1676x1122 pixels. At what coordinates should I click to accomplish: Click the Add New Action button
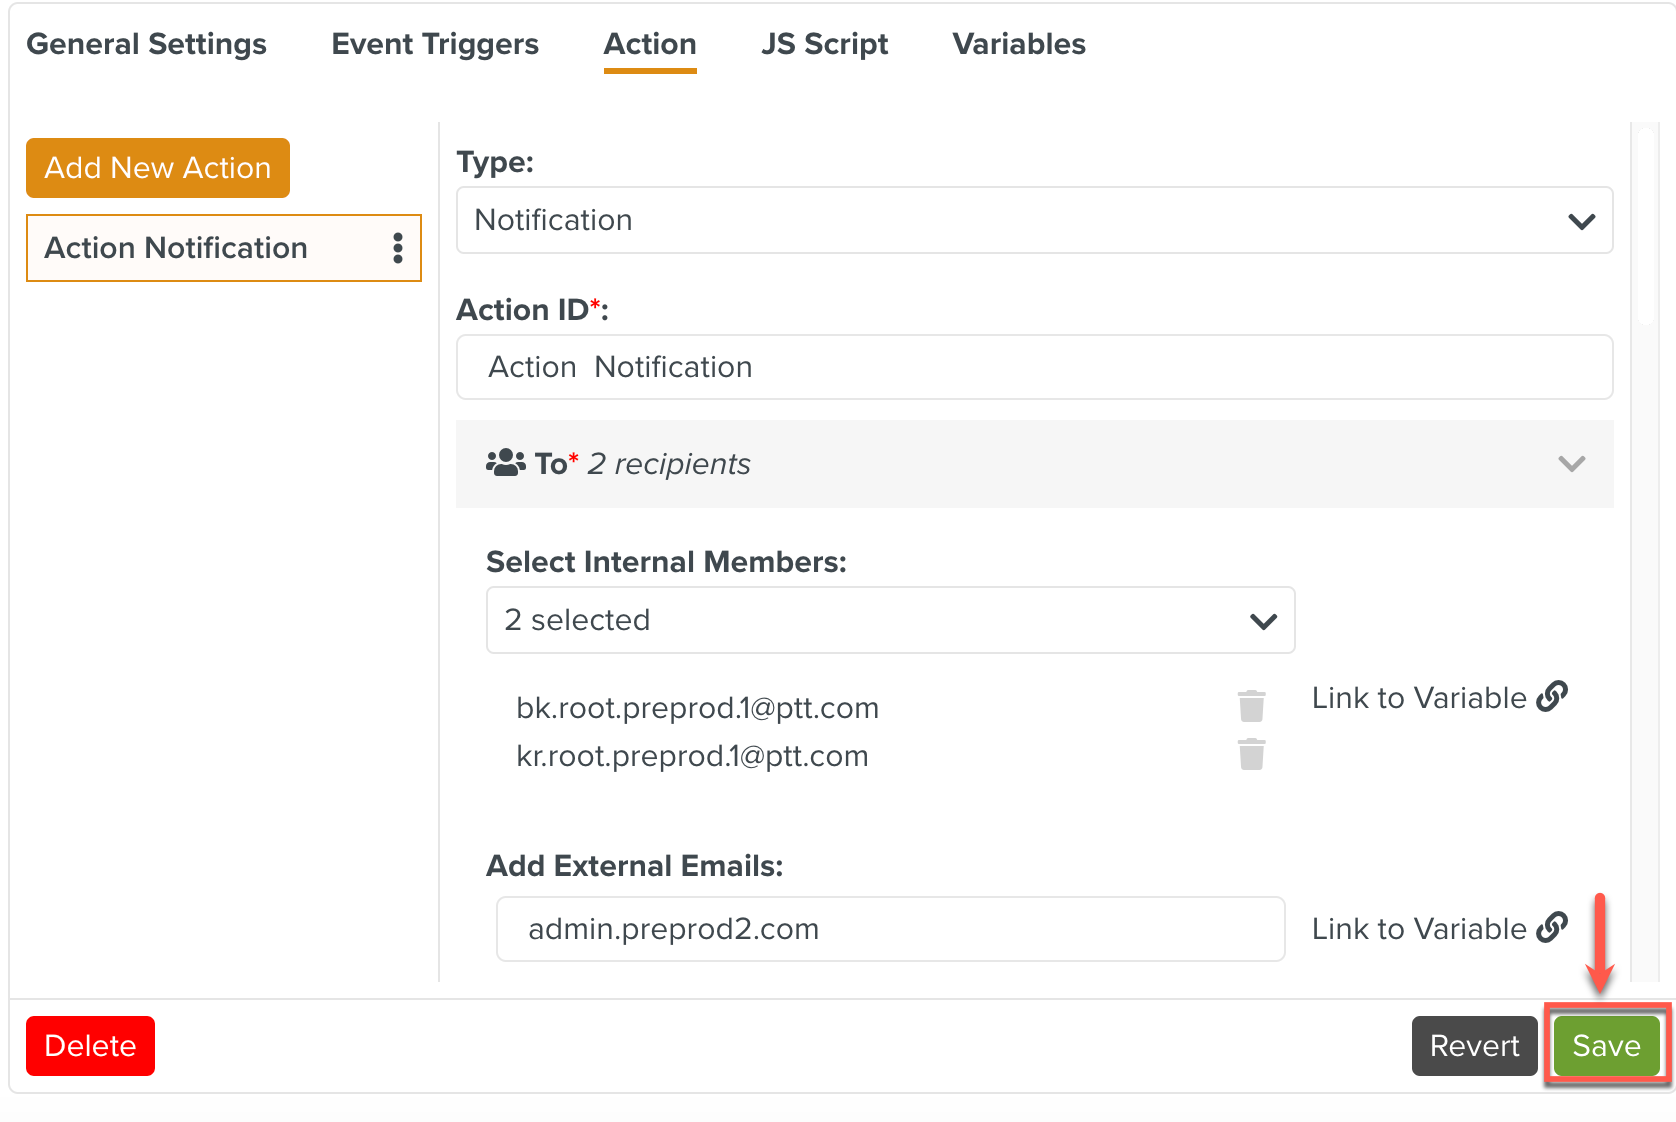click(x=158, y=168)
